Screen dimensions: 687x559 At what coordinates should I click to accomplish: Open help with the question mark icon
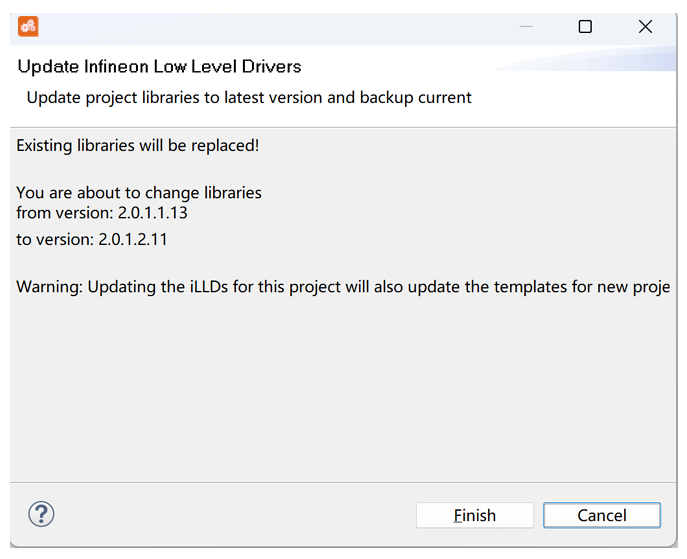[41, 514]
